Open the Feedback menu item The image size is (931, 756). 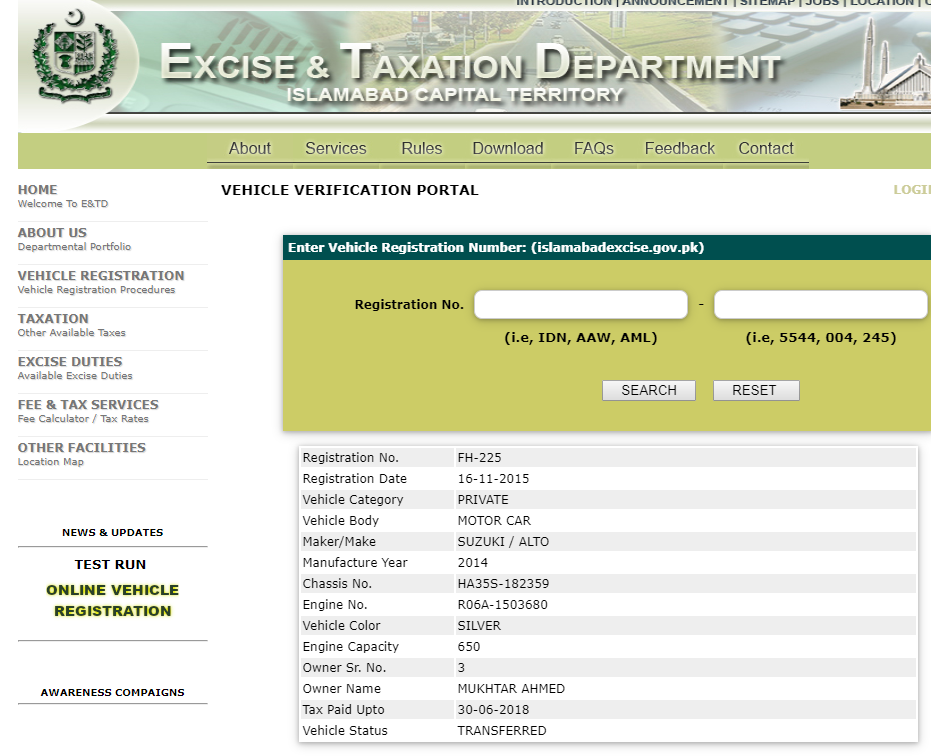pyautogui.click(x=679, y=148)
